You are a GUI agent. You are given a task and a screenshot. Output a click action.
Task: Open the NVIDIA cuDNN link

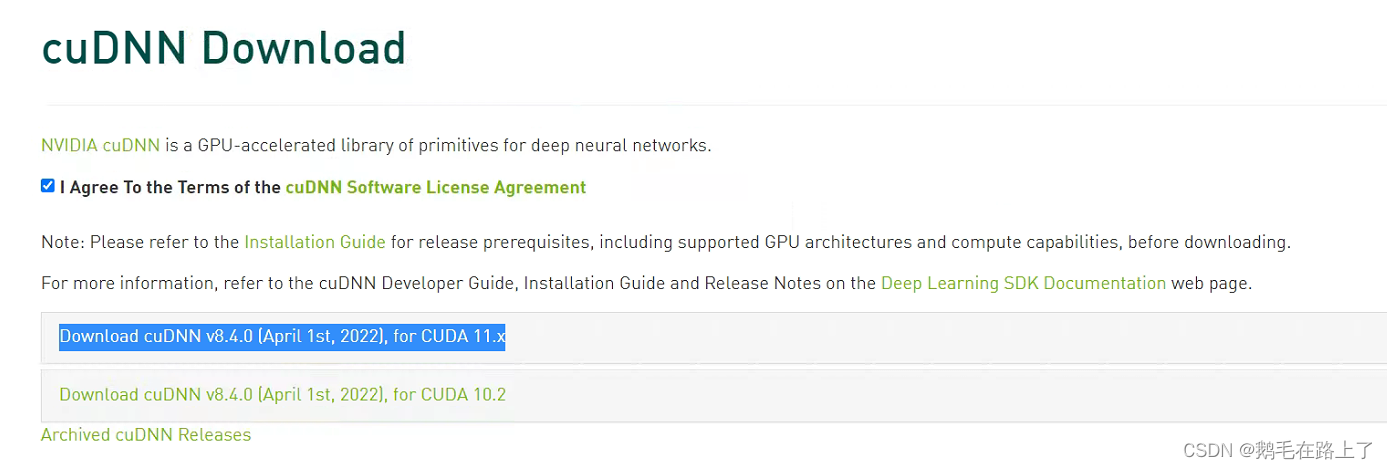[x=100, y=145]
